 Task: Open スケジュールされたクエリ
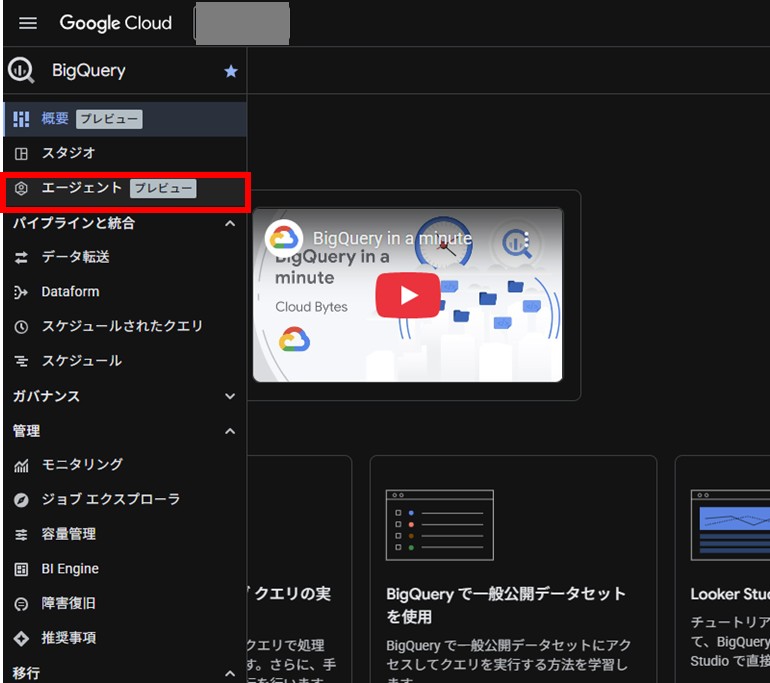click(x=125, y=326)
